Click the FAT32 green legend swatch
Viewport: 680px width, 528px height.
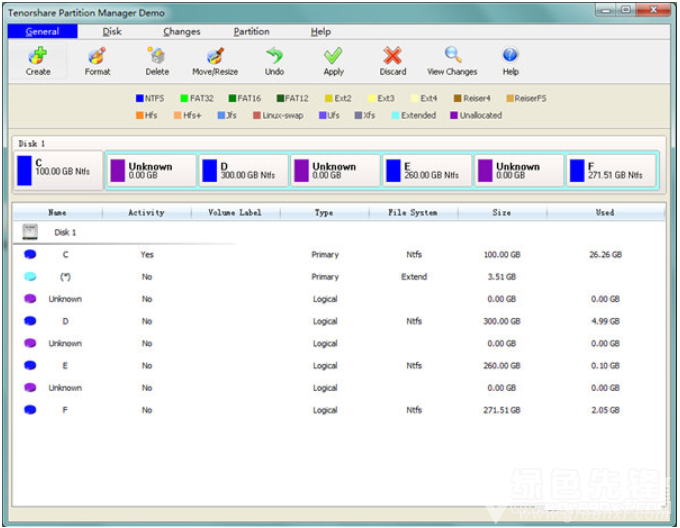(x=184, y=98)
